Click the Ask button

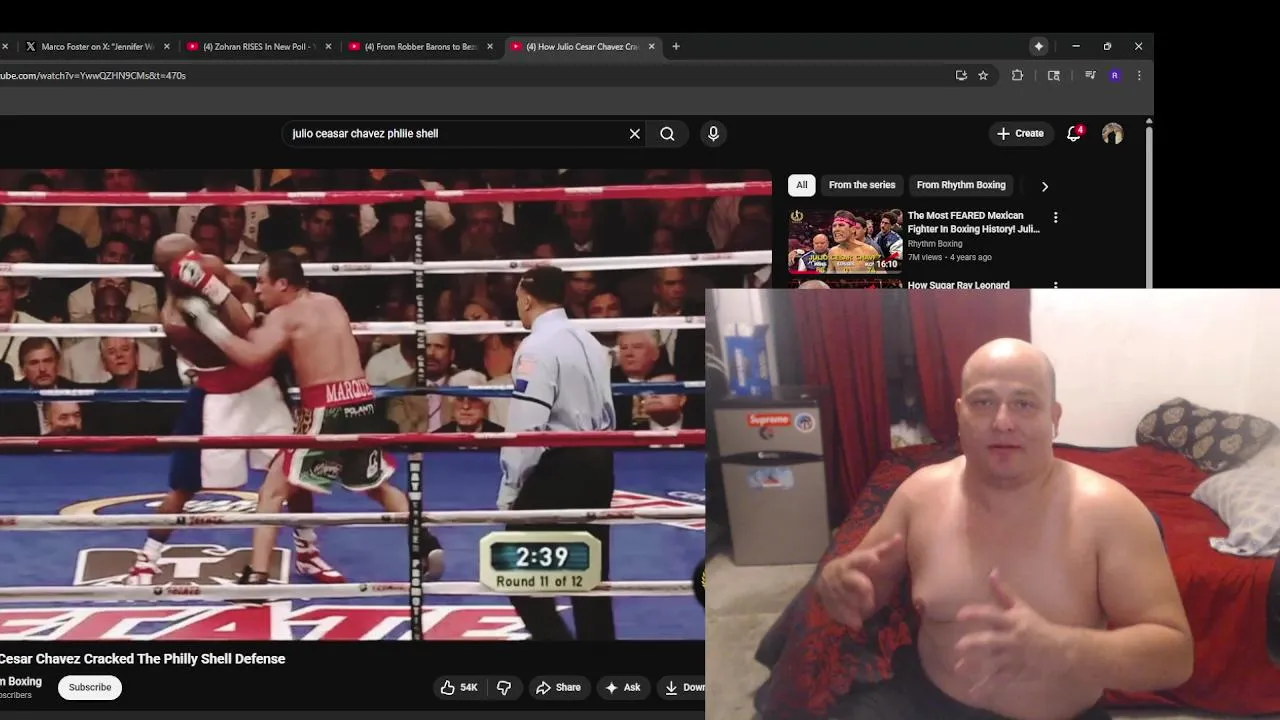[622, 687]
